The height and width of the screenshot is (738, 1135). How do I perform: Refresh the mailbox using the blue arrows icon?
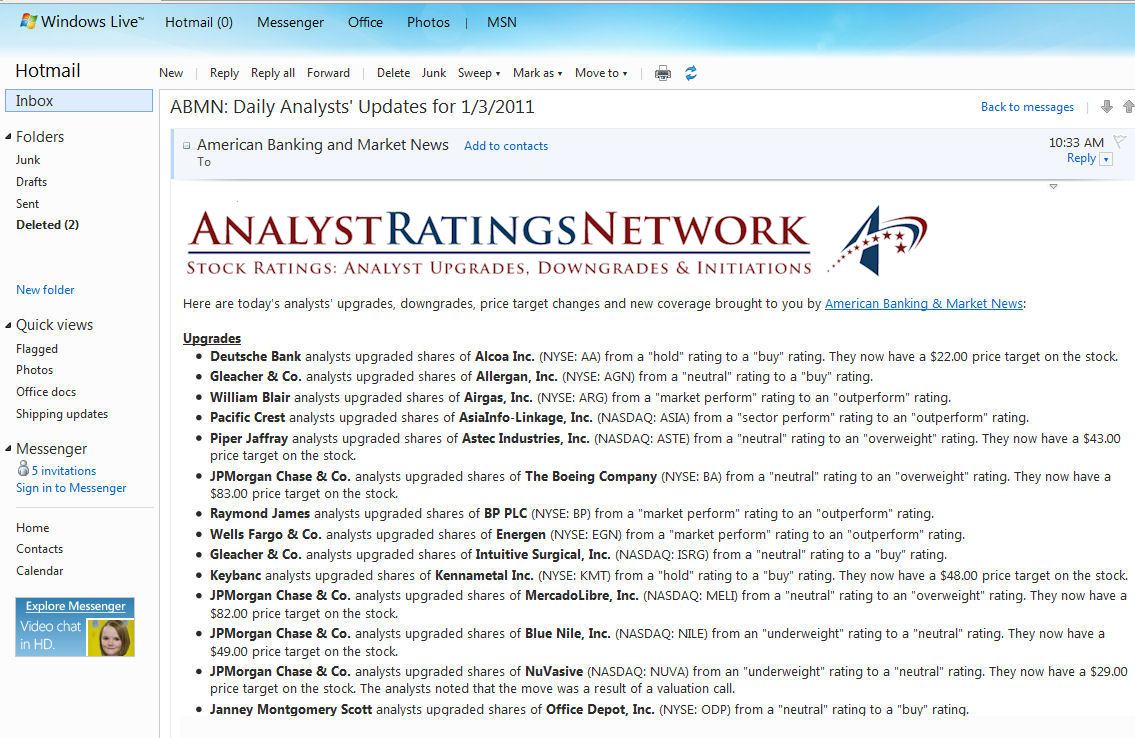pos(691,73)
